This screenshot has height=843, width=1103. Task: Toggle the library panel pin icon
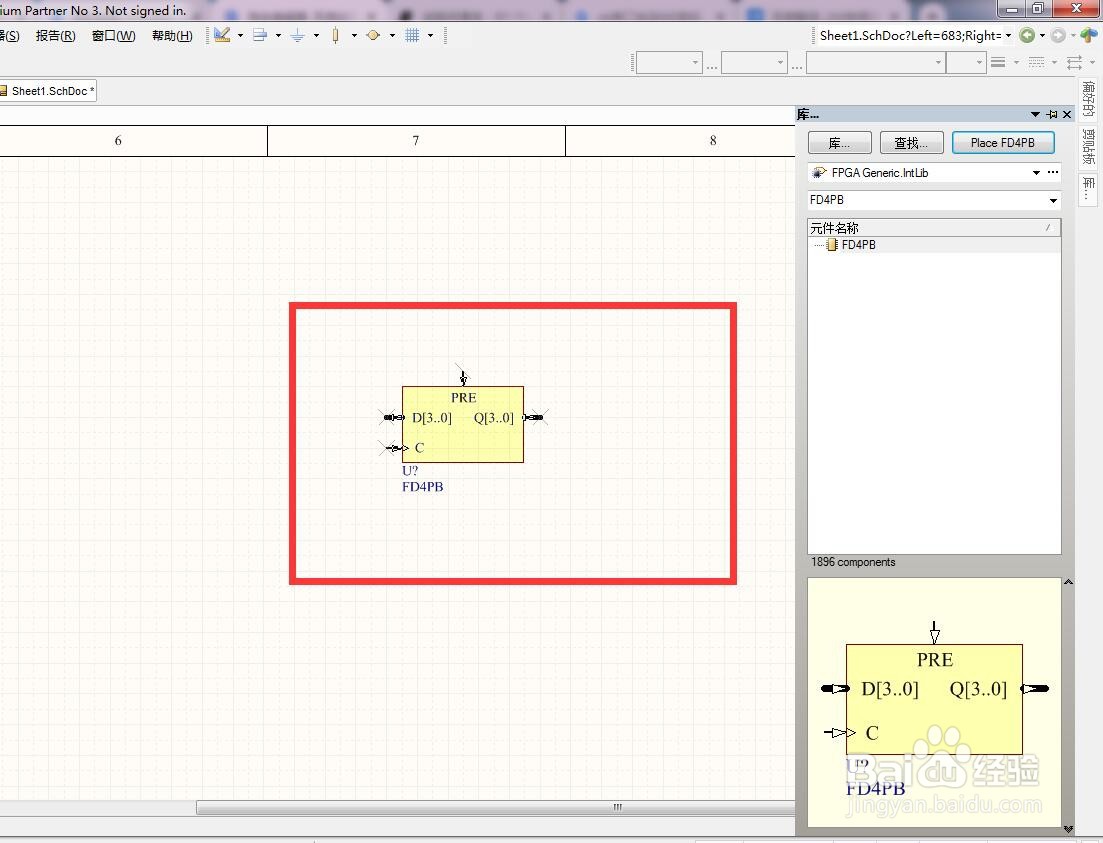tap(1052, 114)
